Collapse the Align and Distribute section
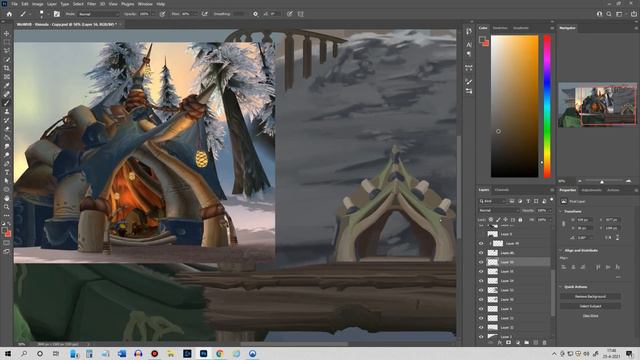This screenshot has width=640, height=360. click(x=561, y=250)
